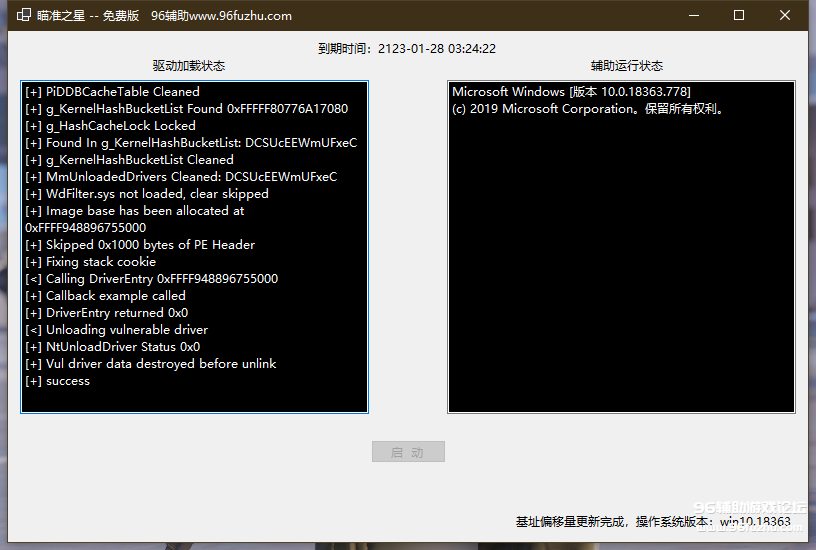This screenshot has height=550, width=816.
Task: Click the 辅助运行状态 heading
Action: [627, 66]
